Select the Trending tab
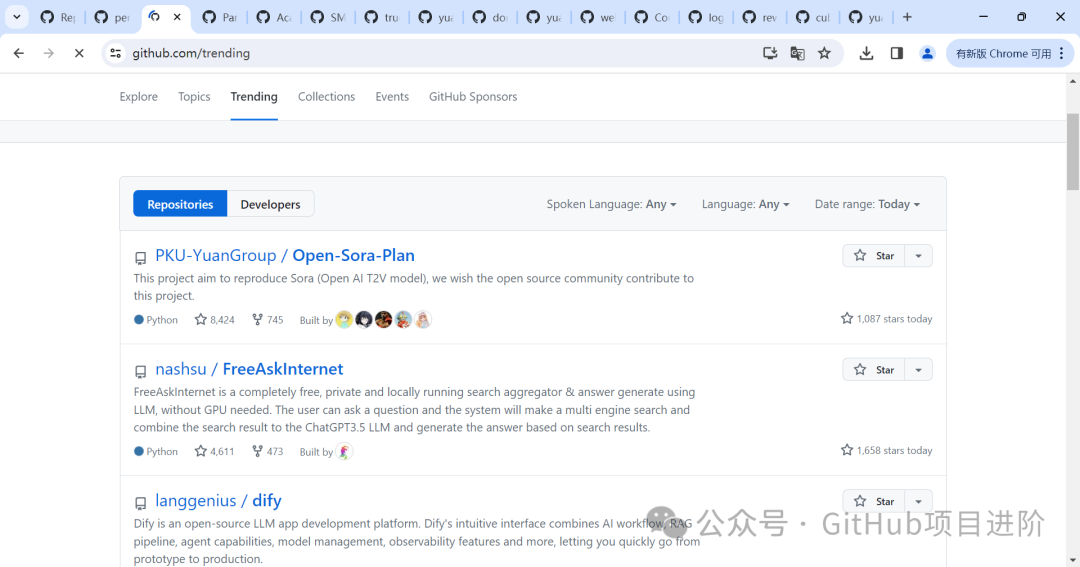Screen dimensions: 1080x567 point(254,96)
